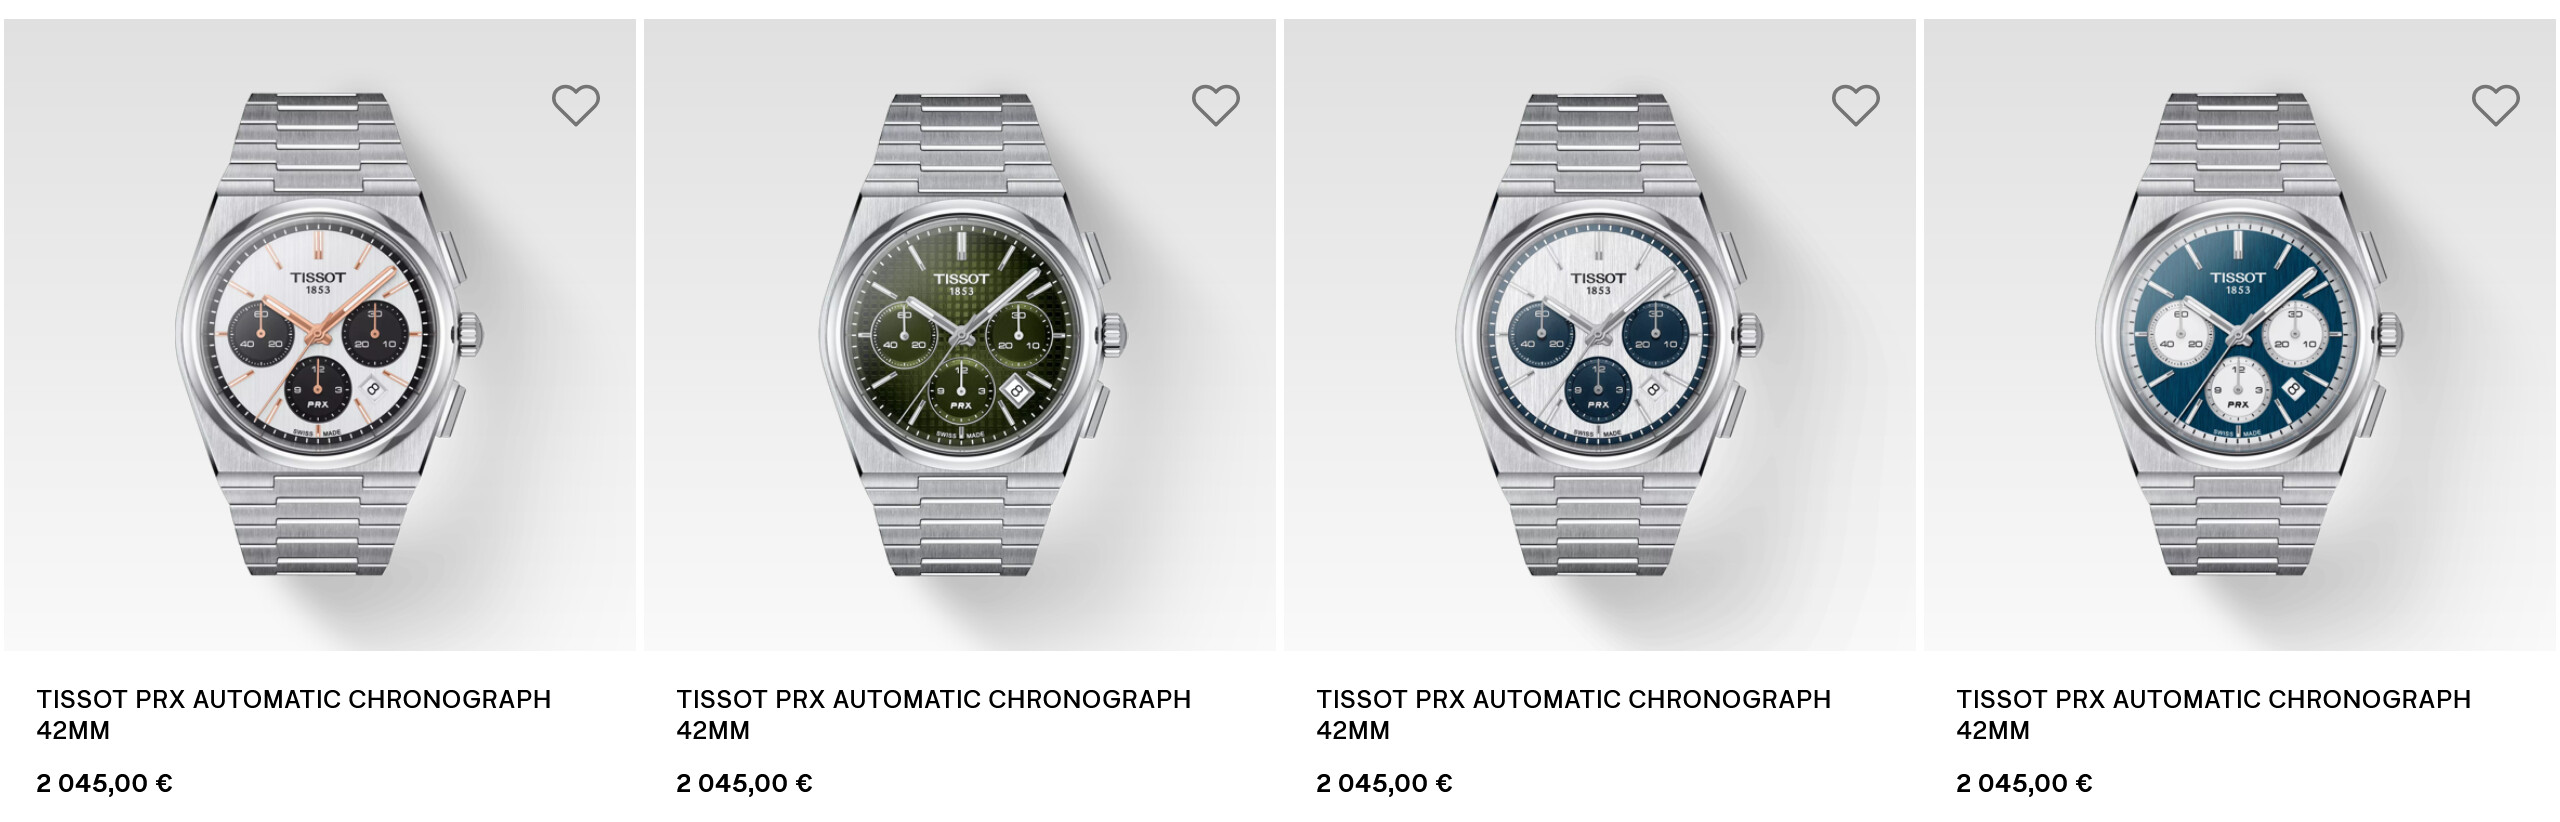The height and width of the screenshot is (822, 2560).
Task: Open third Tissot PRX Automatic Chronograph title
Action: pos(1574,714)
